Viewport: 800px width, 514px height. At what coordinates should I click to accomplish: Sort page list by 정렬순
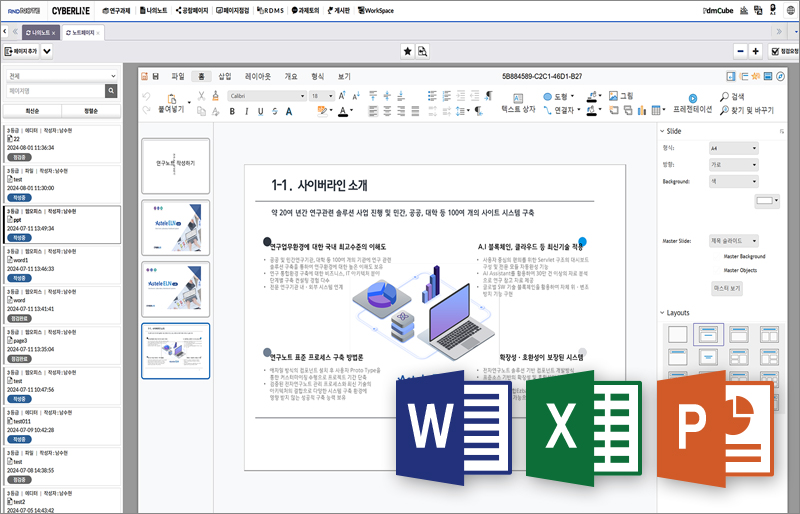pyautogui.click(x=91, y=111)
